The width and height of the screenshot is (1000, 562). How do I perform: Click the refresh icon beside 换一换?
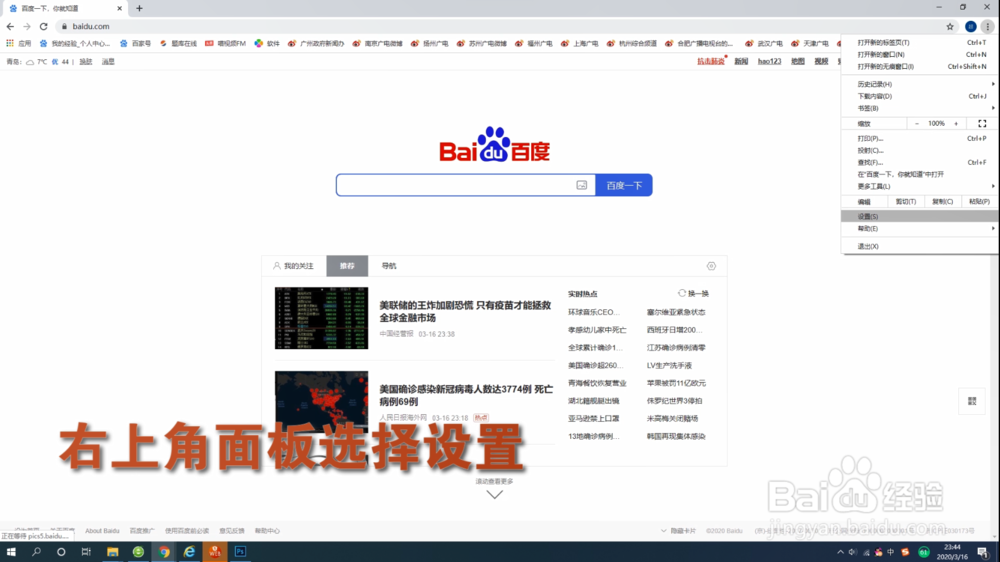(x=682, y=293)
